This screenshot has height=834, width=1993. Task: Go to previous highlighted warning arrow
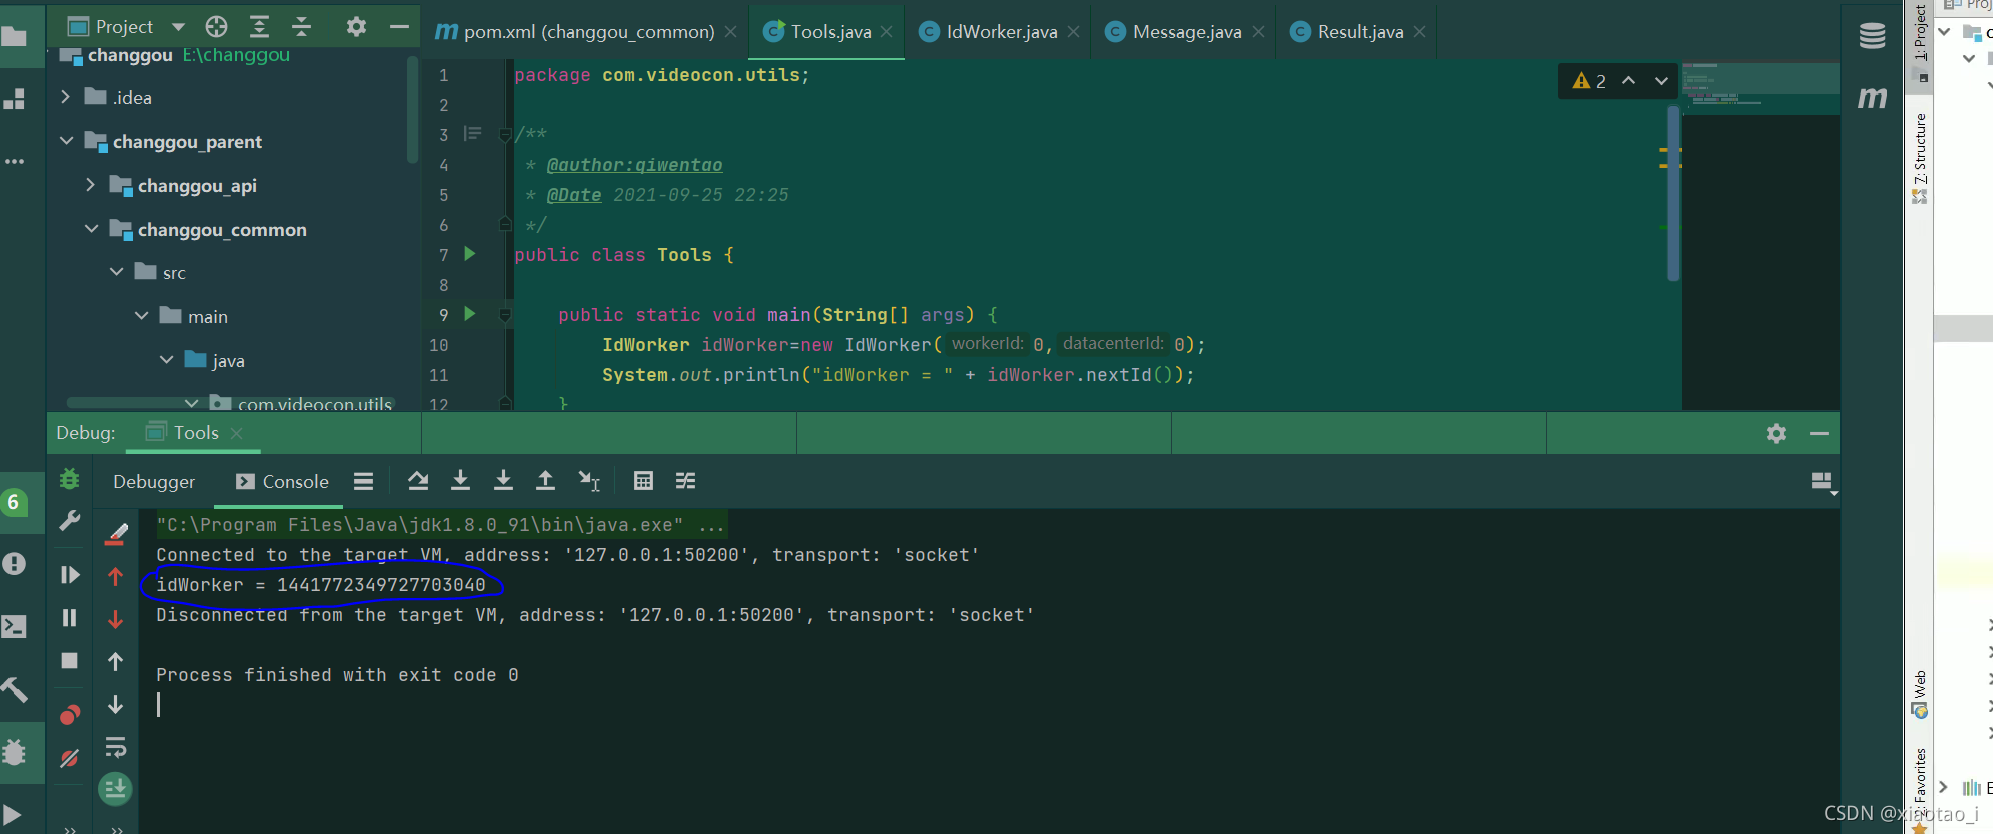1628,81
